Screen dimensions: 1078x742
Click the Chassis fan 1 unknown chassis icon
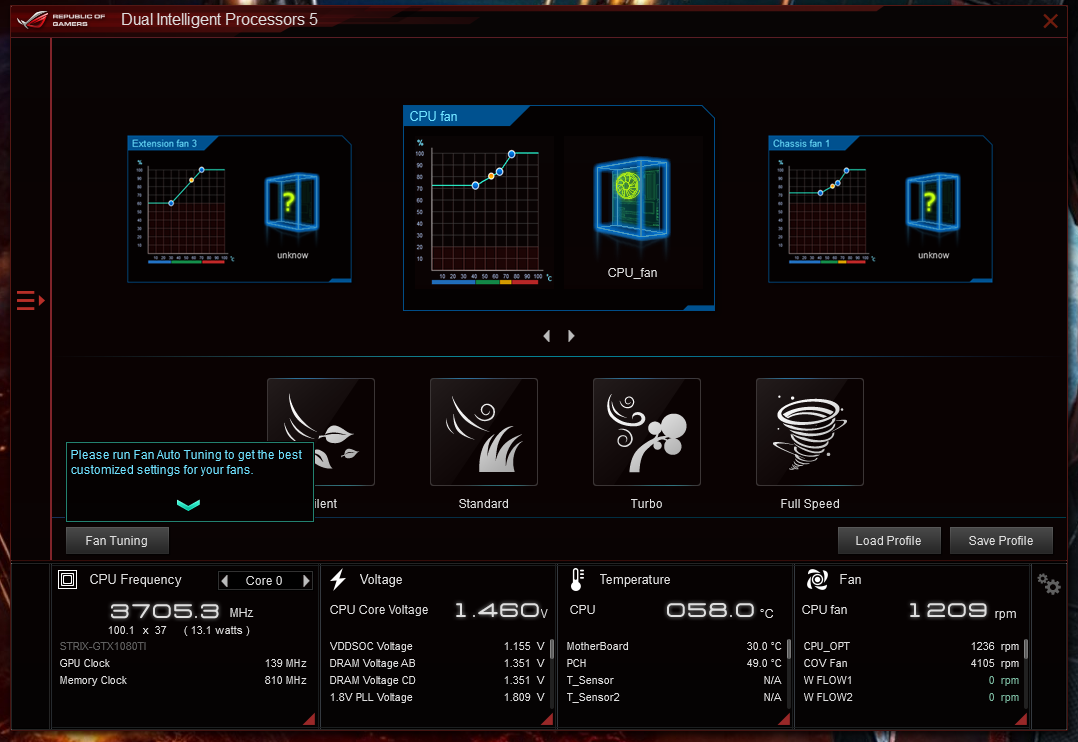click(933, 202)
